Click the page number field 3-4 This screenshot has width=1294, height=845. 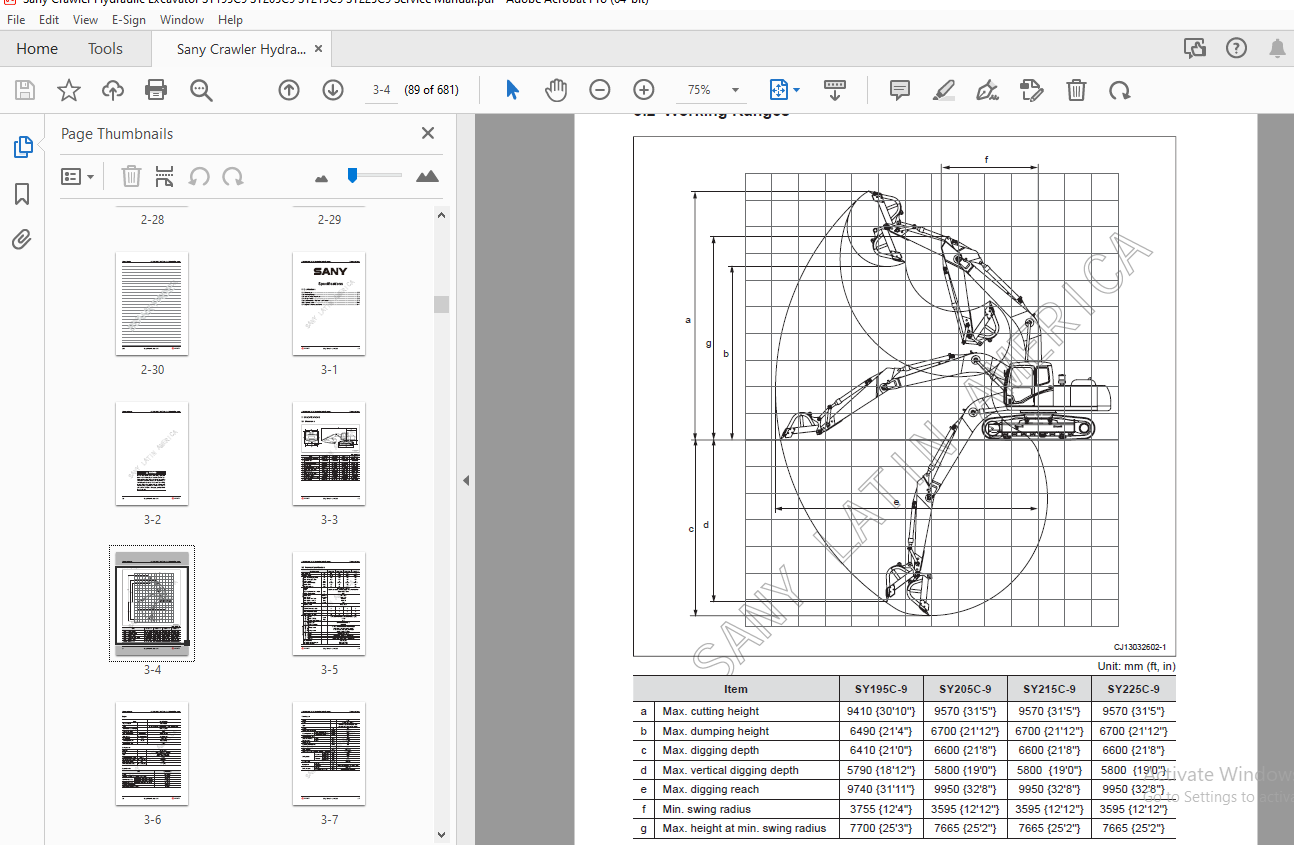(x=381, y=90)
